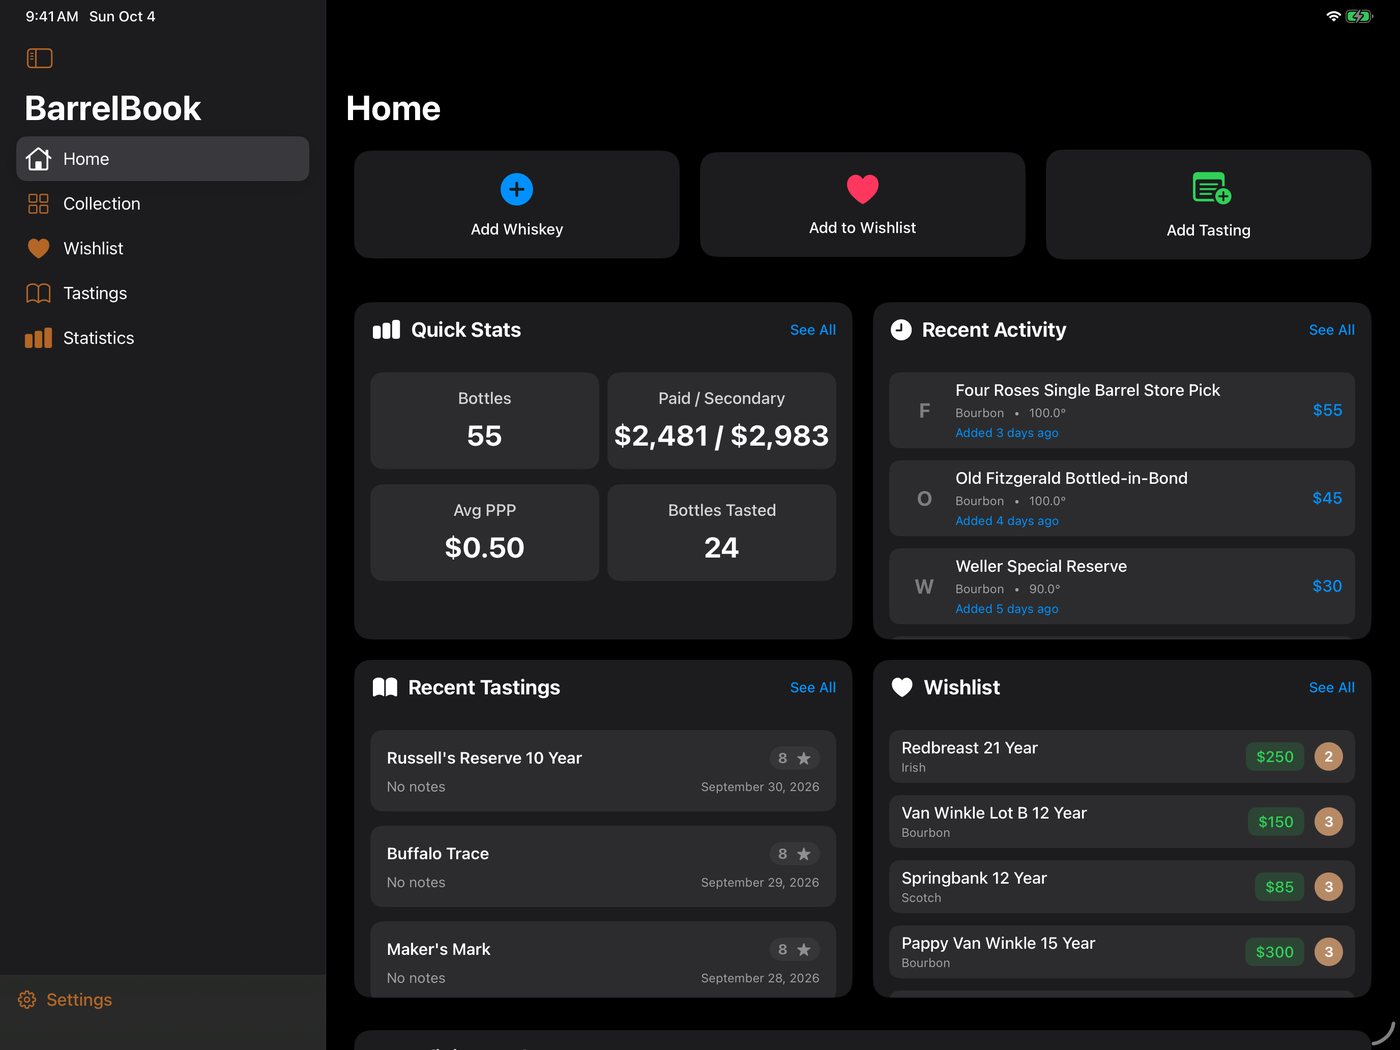
Task: See All in Recent Tastings
Action: (813, 688)
